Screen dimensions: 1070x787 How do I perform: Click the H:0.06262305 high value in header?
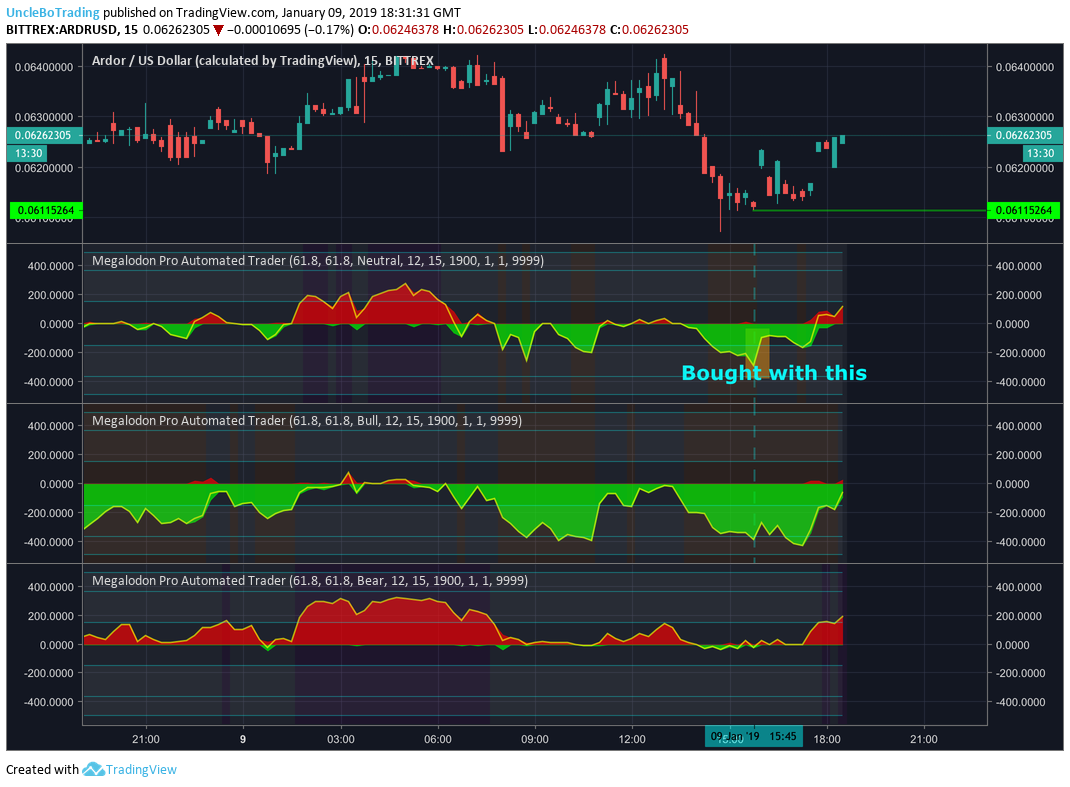pyautogui.click(x=483, y=29)
